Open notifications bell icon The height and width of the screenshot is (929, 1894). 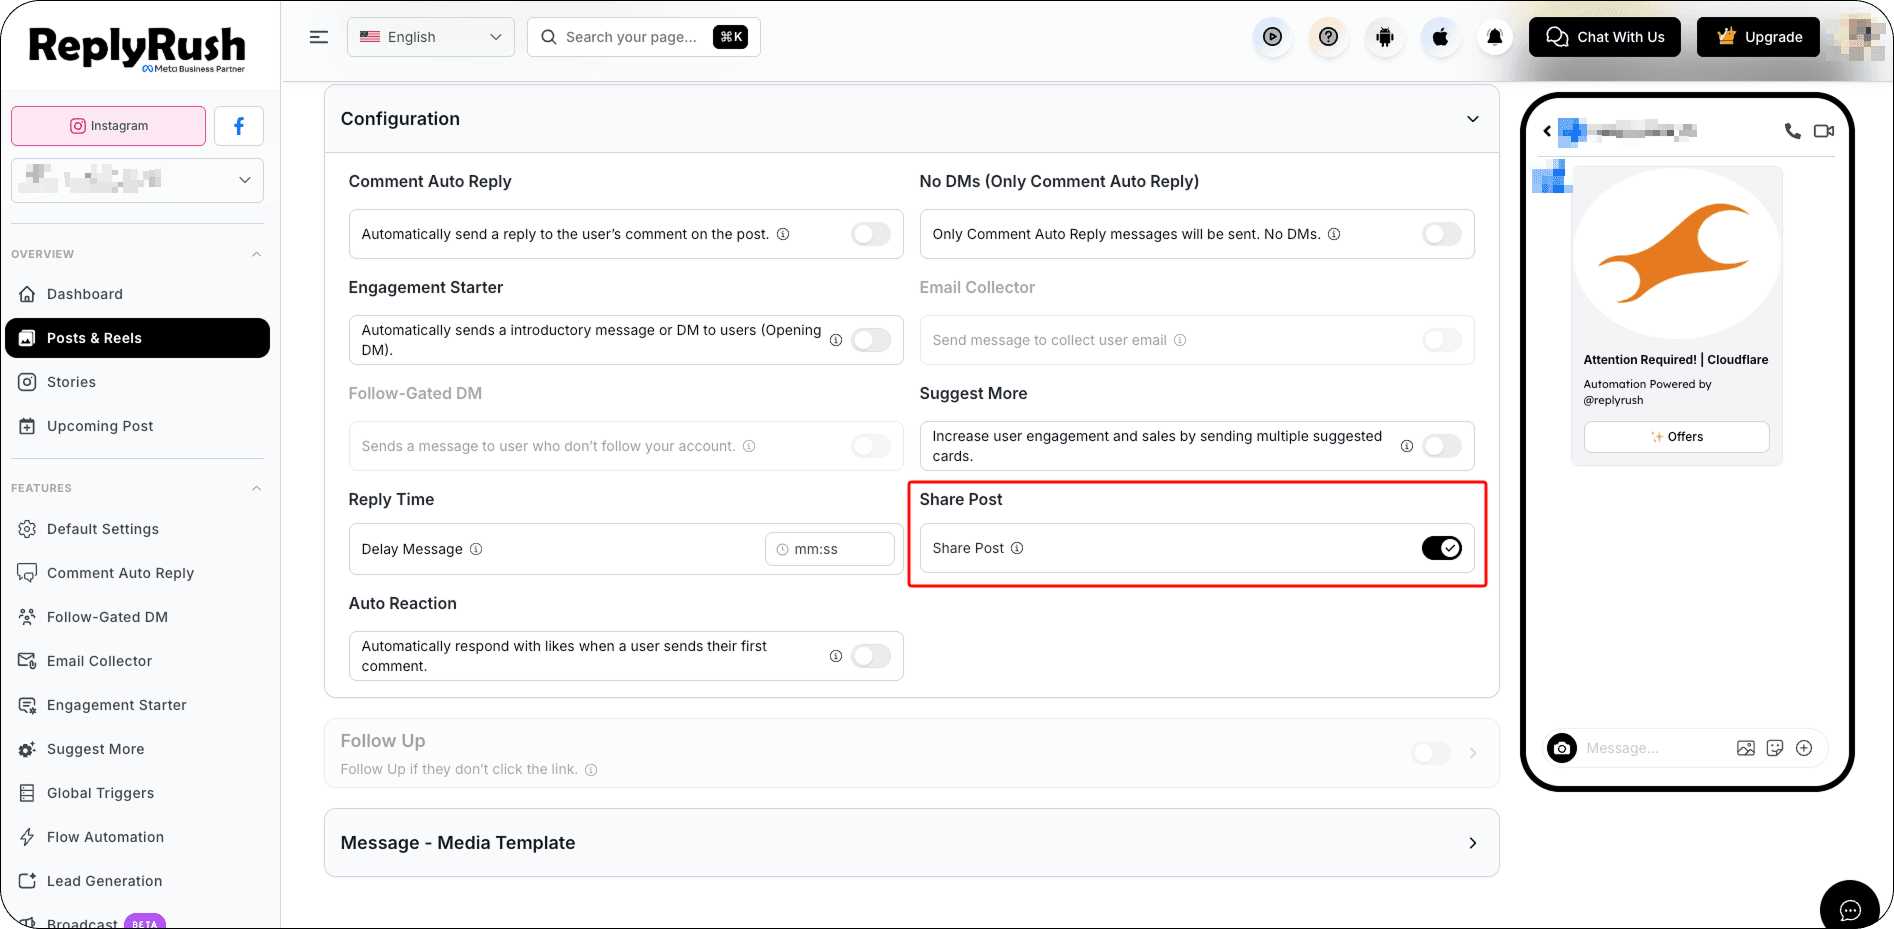1495,37
